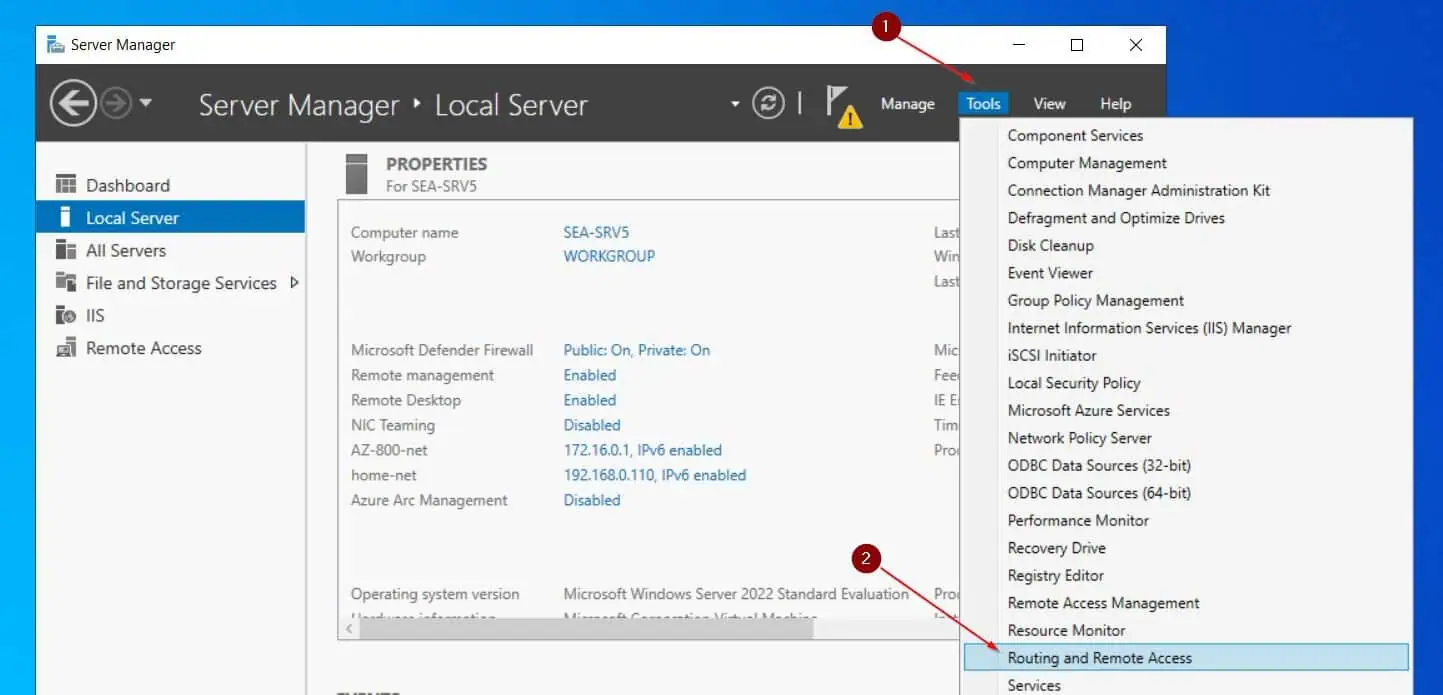The height and width of the screenshot is (695, 1443).
Task: Click the server tower icon beside PROPERTIES
Action: [357, 173]
